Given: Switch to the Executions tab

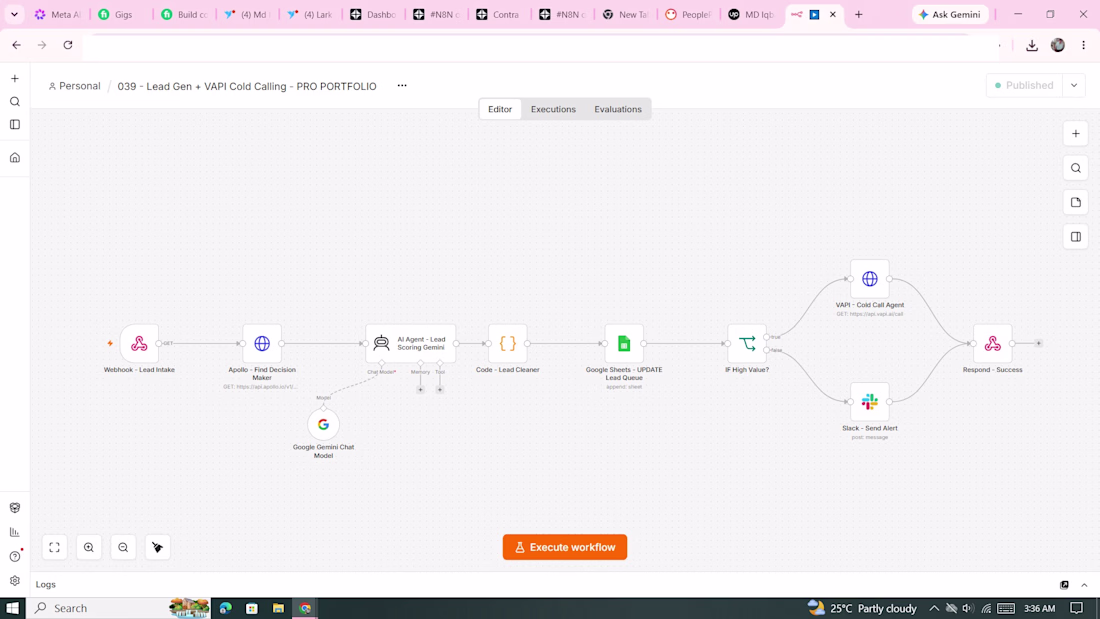Looking at the screenshot, I should point(553,109).
